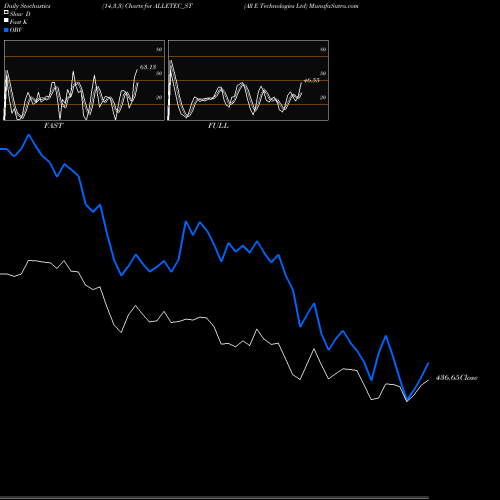This screenshot has height=500, width=500.
Task: Click the 80 axis label in FAST chart
Action: [159, 49]
